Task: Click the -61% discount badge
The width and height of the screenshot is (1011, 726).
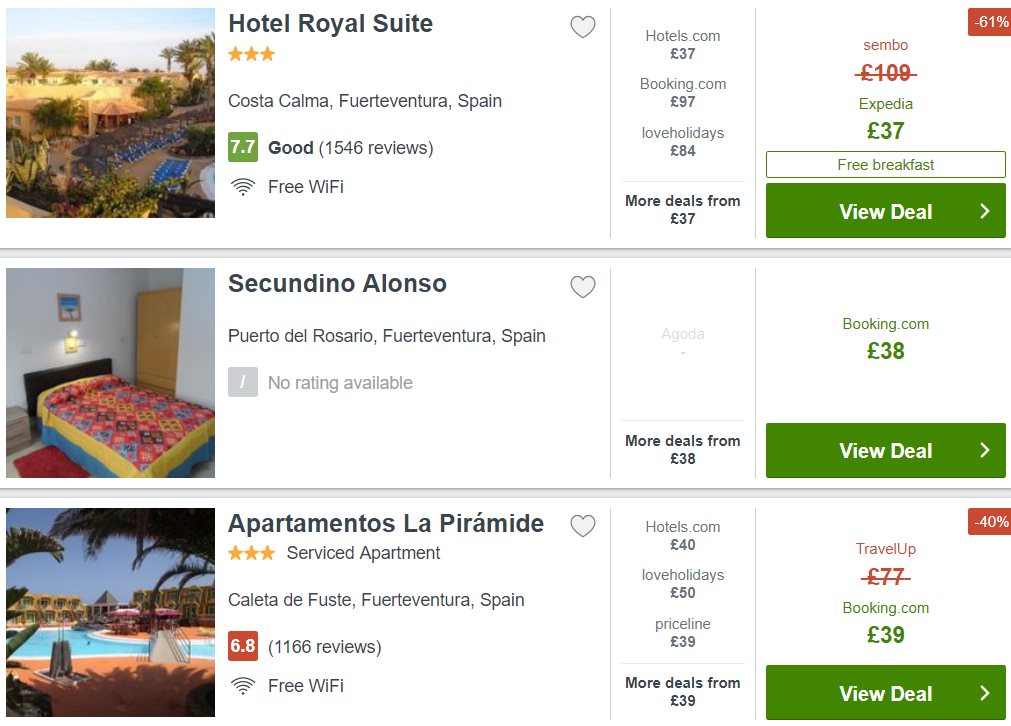Action: coord(989,22)
